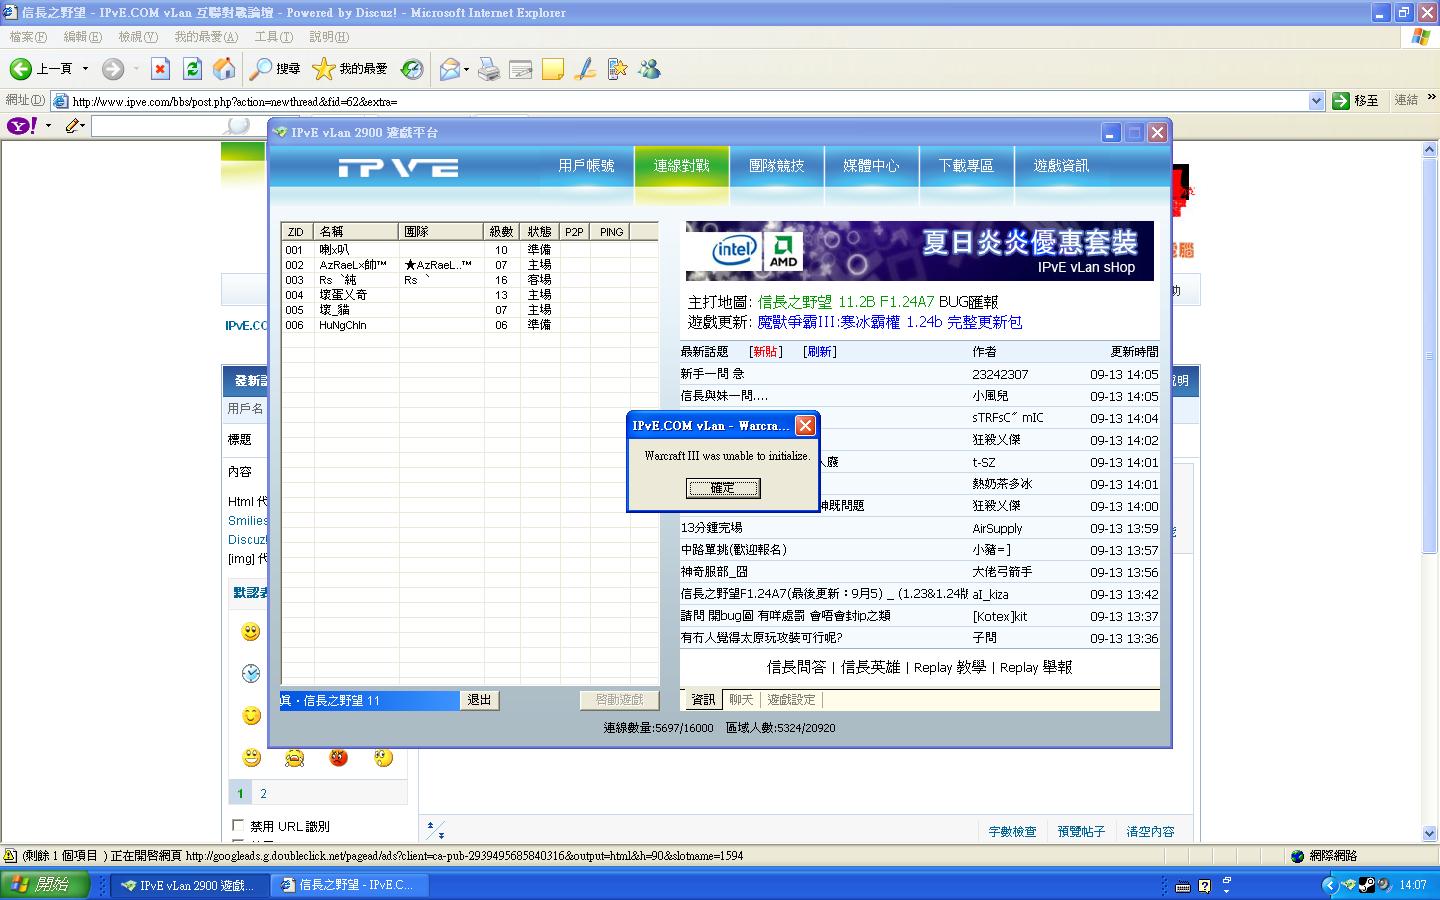Open the IE History icon

[412, 69]
